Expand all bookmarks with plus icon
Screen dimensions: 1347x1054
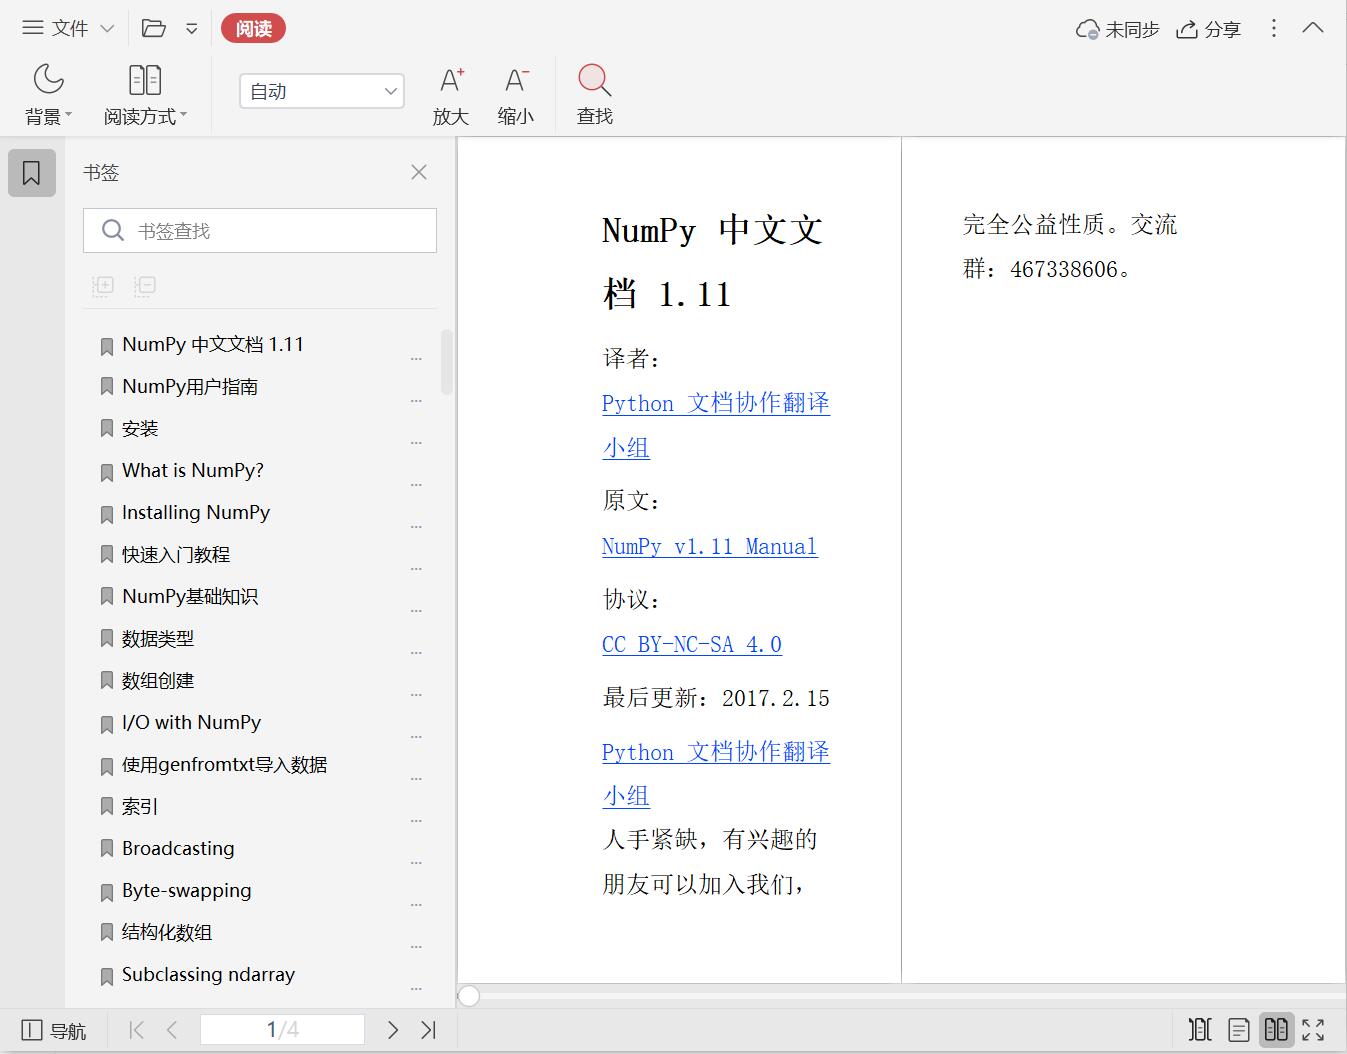pos(101,286)
